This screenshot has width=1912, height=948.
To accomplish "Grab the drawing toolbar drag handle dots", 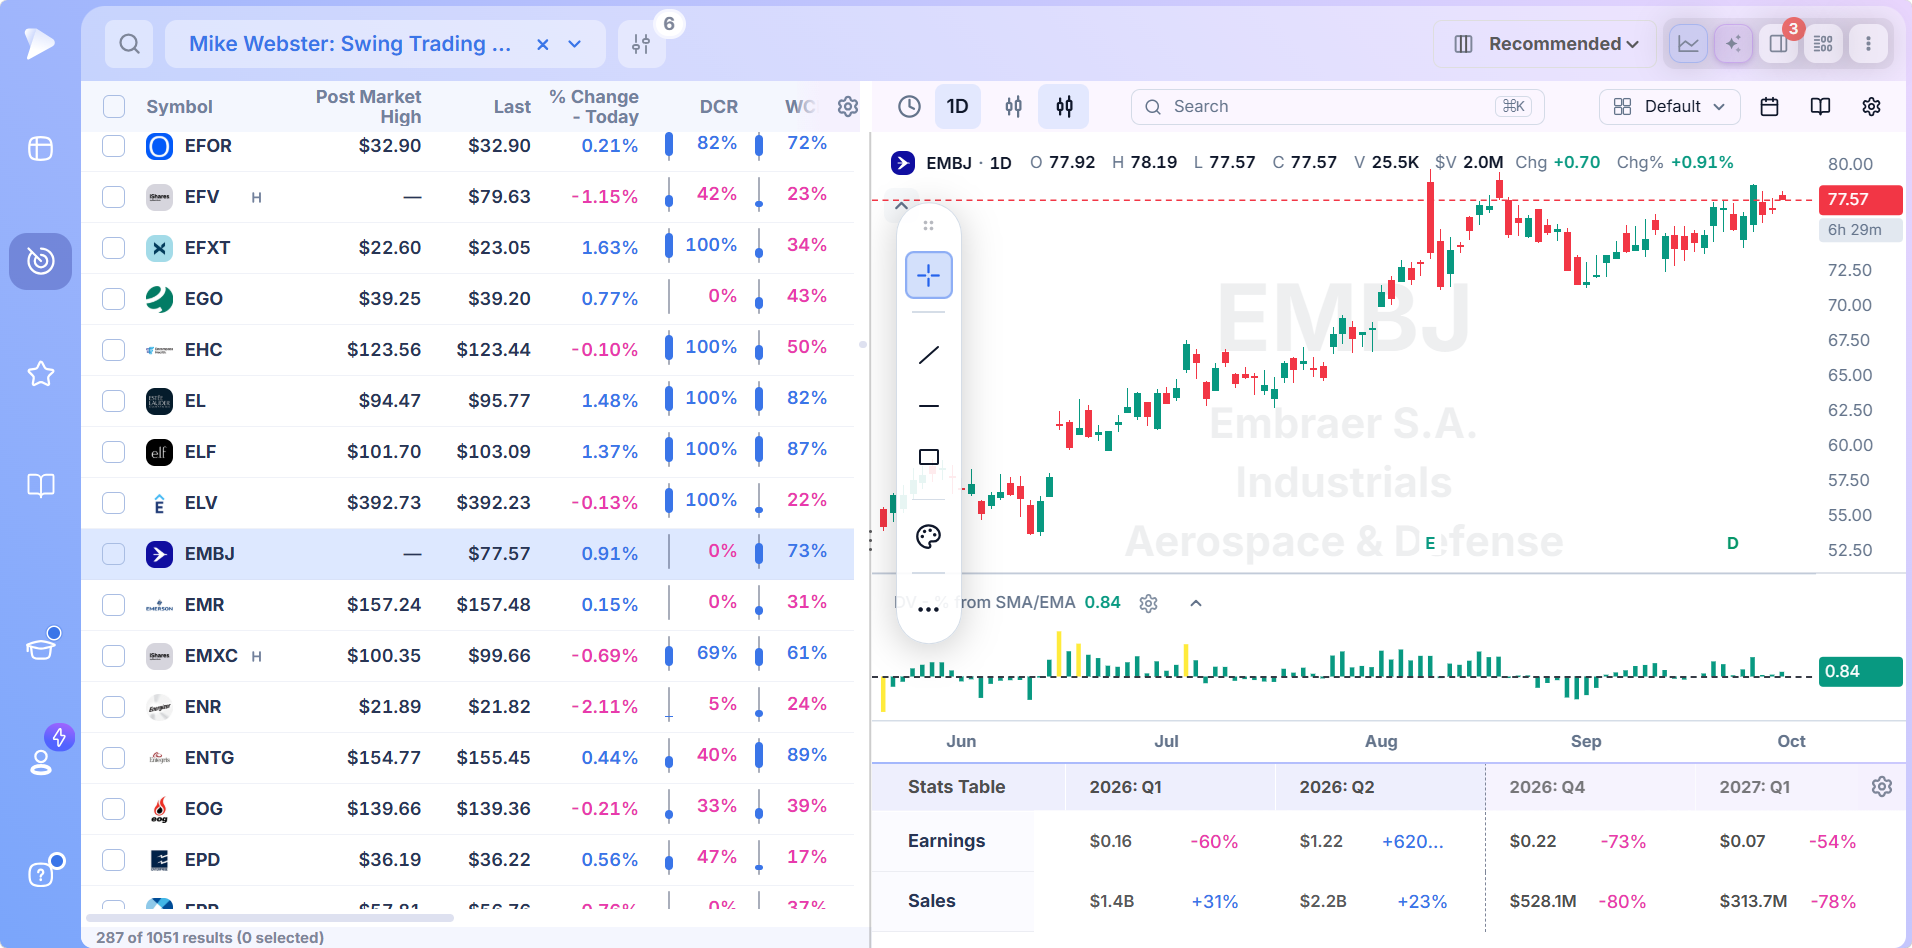I will click(x=929, y=226).
